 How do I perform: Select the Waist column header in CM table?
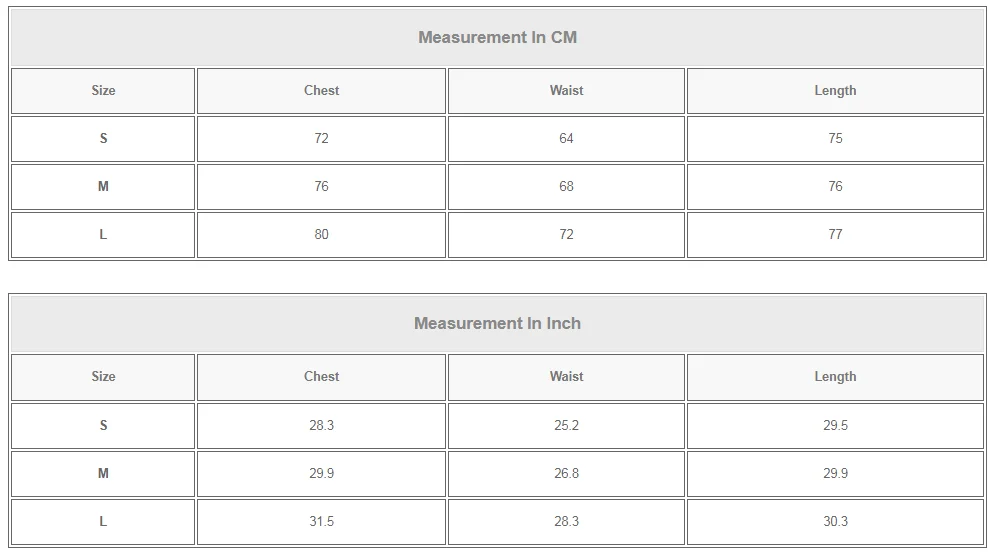coord(566,91)
